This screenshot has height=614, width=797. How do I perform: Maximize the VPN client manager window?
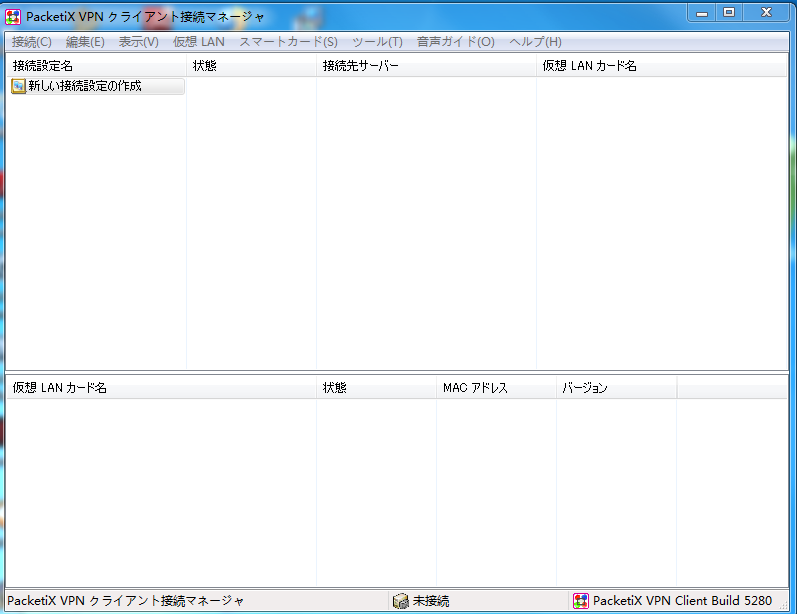tap(729, 12)
